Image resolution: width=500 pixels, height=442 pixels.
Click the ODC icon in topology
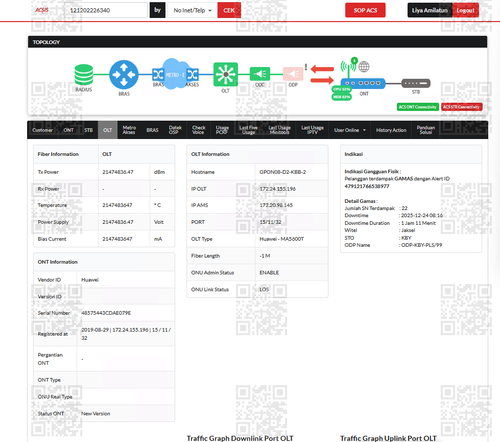(x=260, y=74)
